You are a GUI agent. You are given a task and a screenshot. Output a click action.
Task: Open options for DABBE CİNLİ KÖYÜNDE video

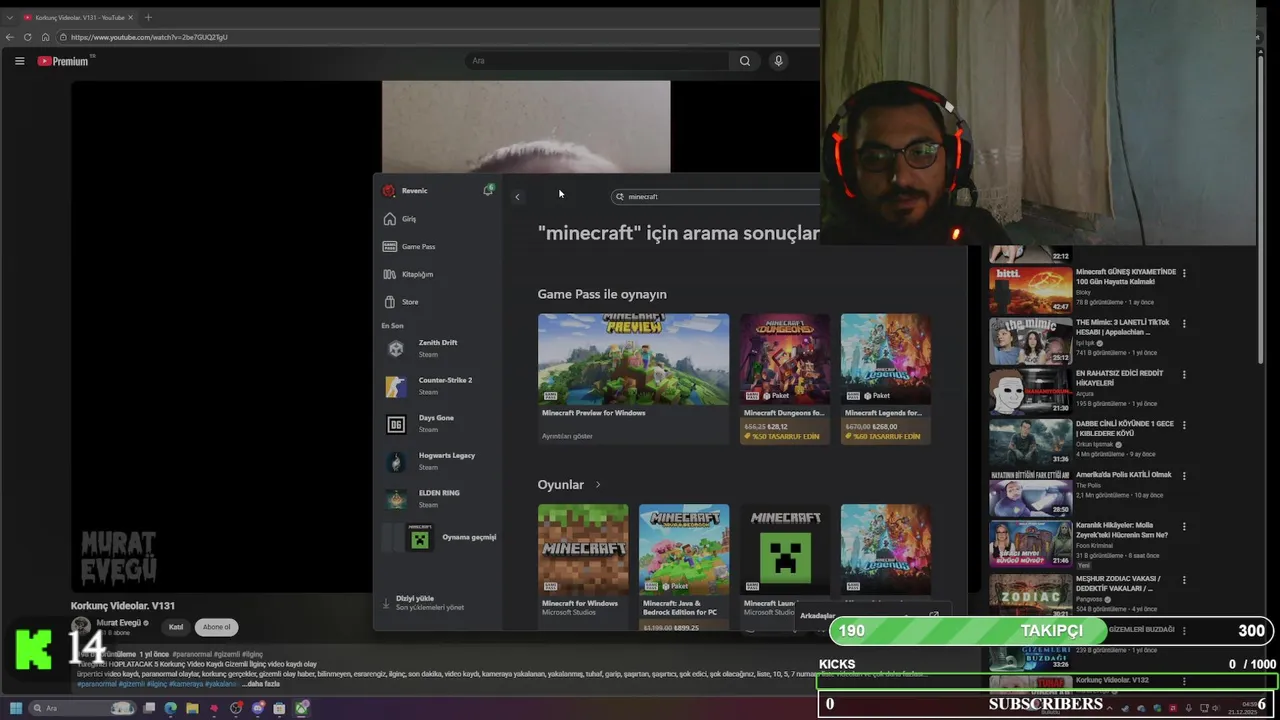tap(1184, 425)
